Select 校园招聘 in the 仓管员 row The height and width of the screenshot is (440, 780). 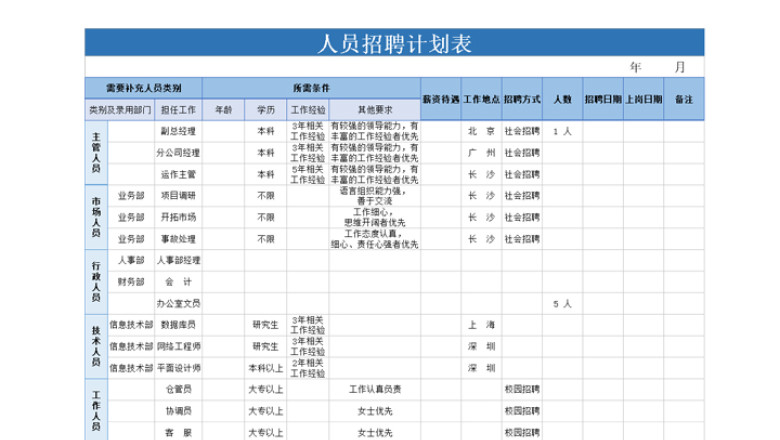[522, 389]
